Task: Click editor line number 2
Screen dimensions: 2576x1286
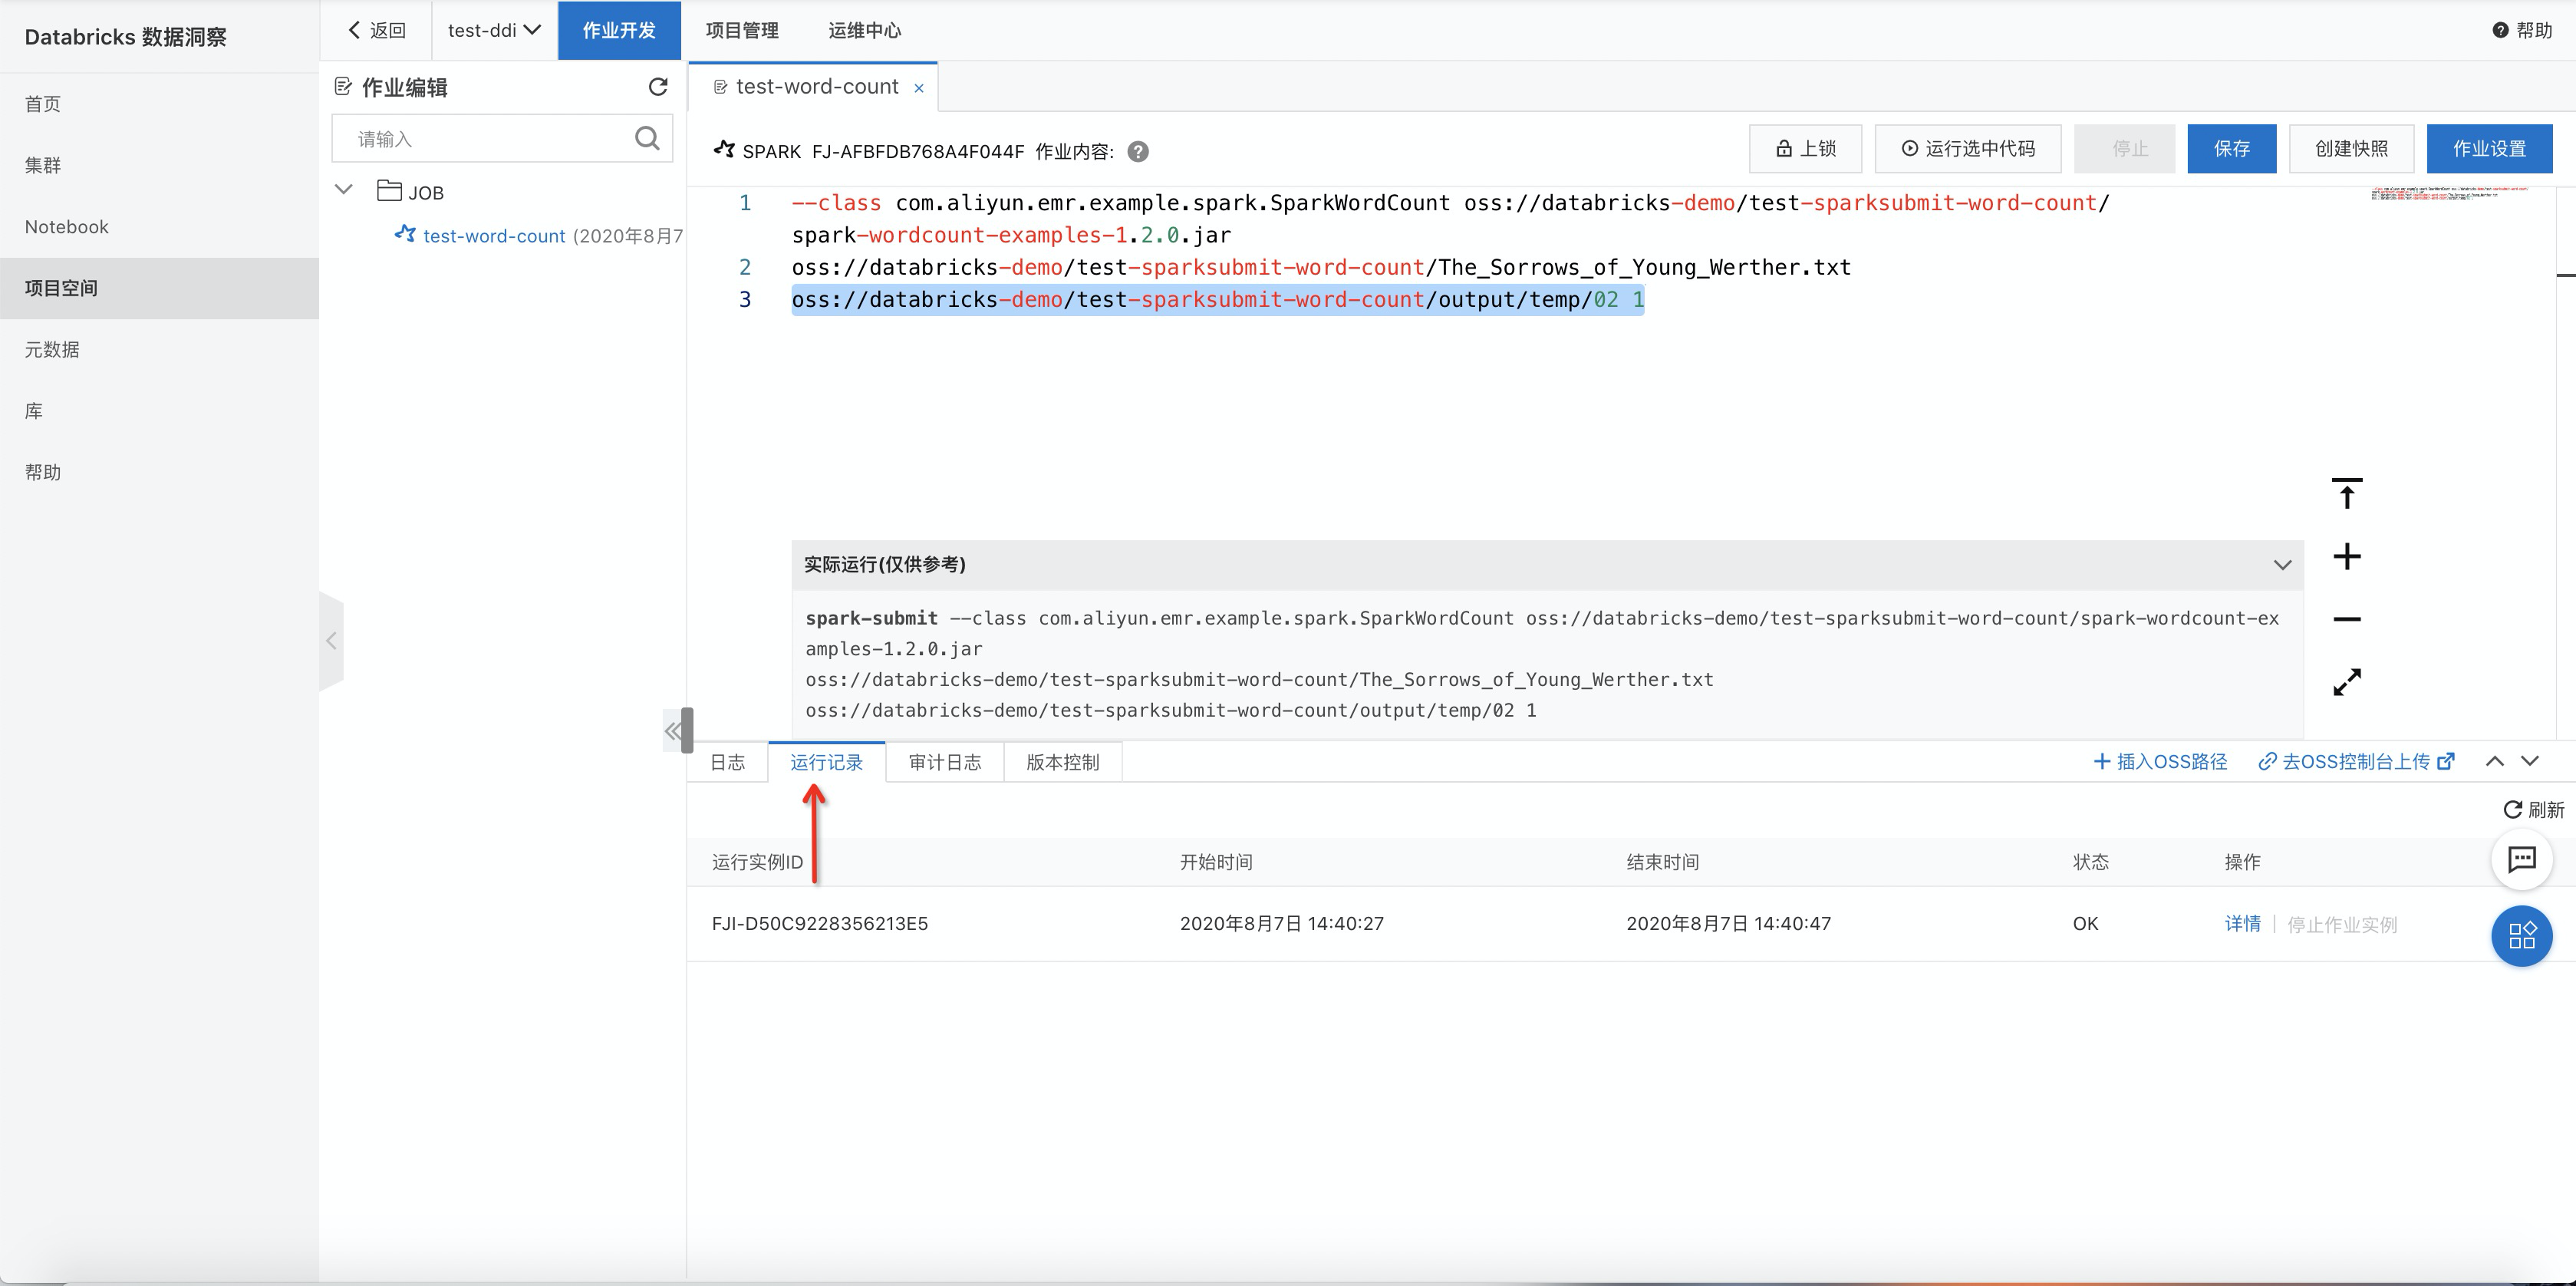Action: tap(744, 267)
